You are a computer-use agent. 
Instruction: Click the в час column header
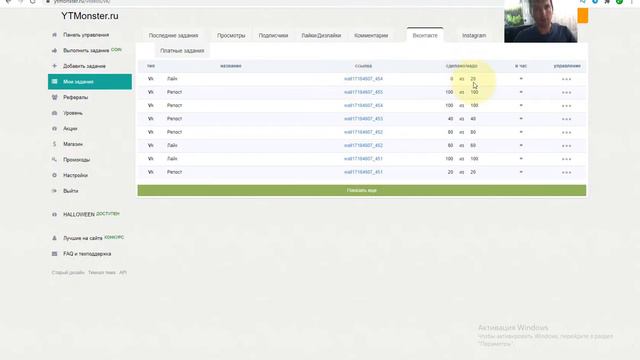[x=521, y=66]
